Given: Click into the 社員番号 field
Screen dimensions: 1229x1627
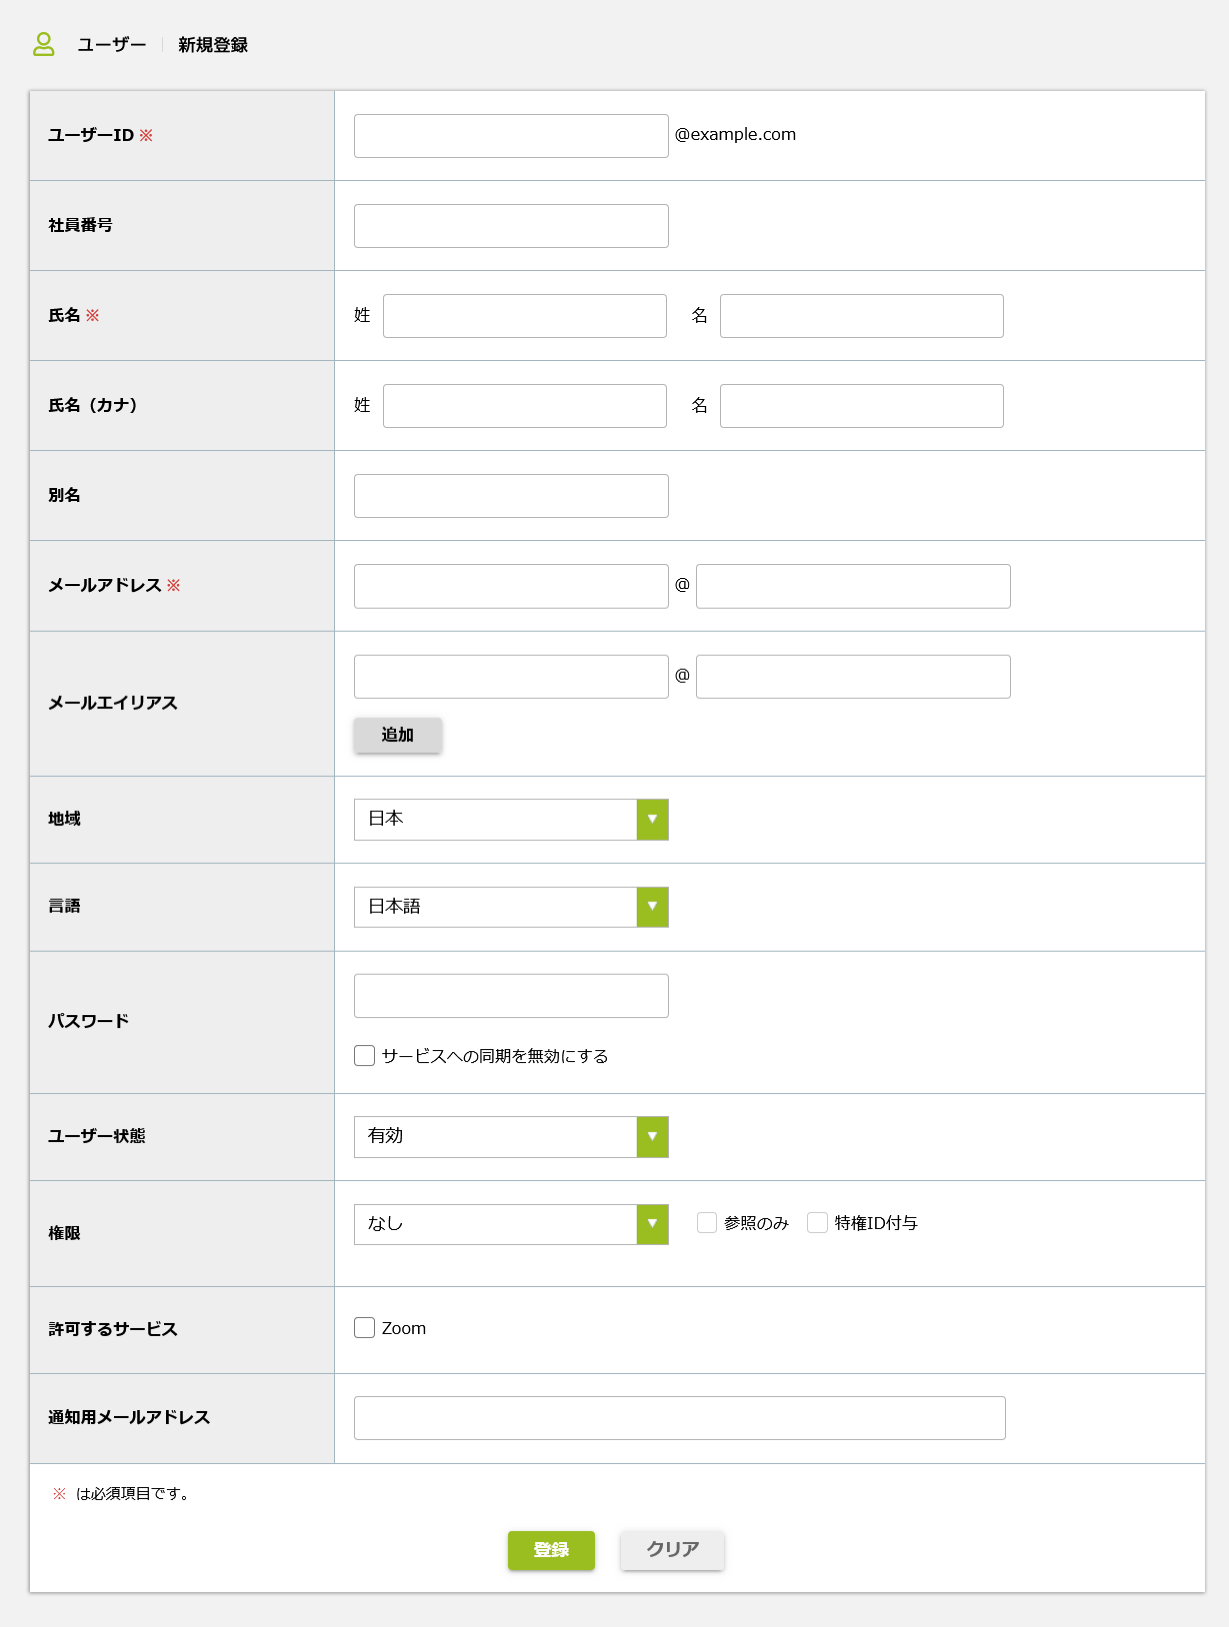Looking at the screenshot, I should tap(511, 226).
